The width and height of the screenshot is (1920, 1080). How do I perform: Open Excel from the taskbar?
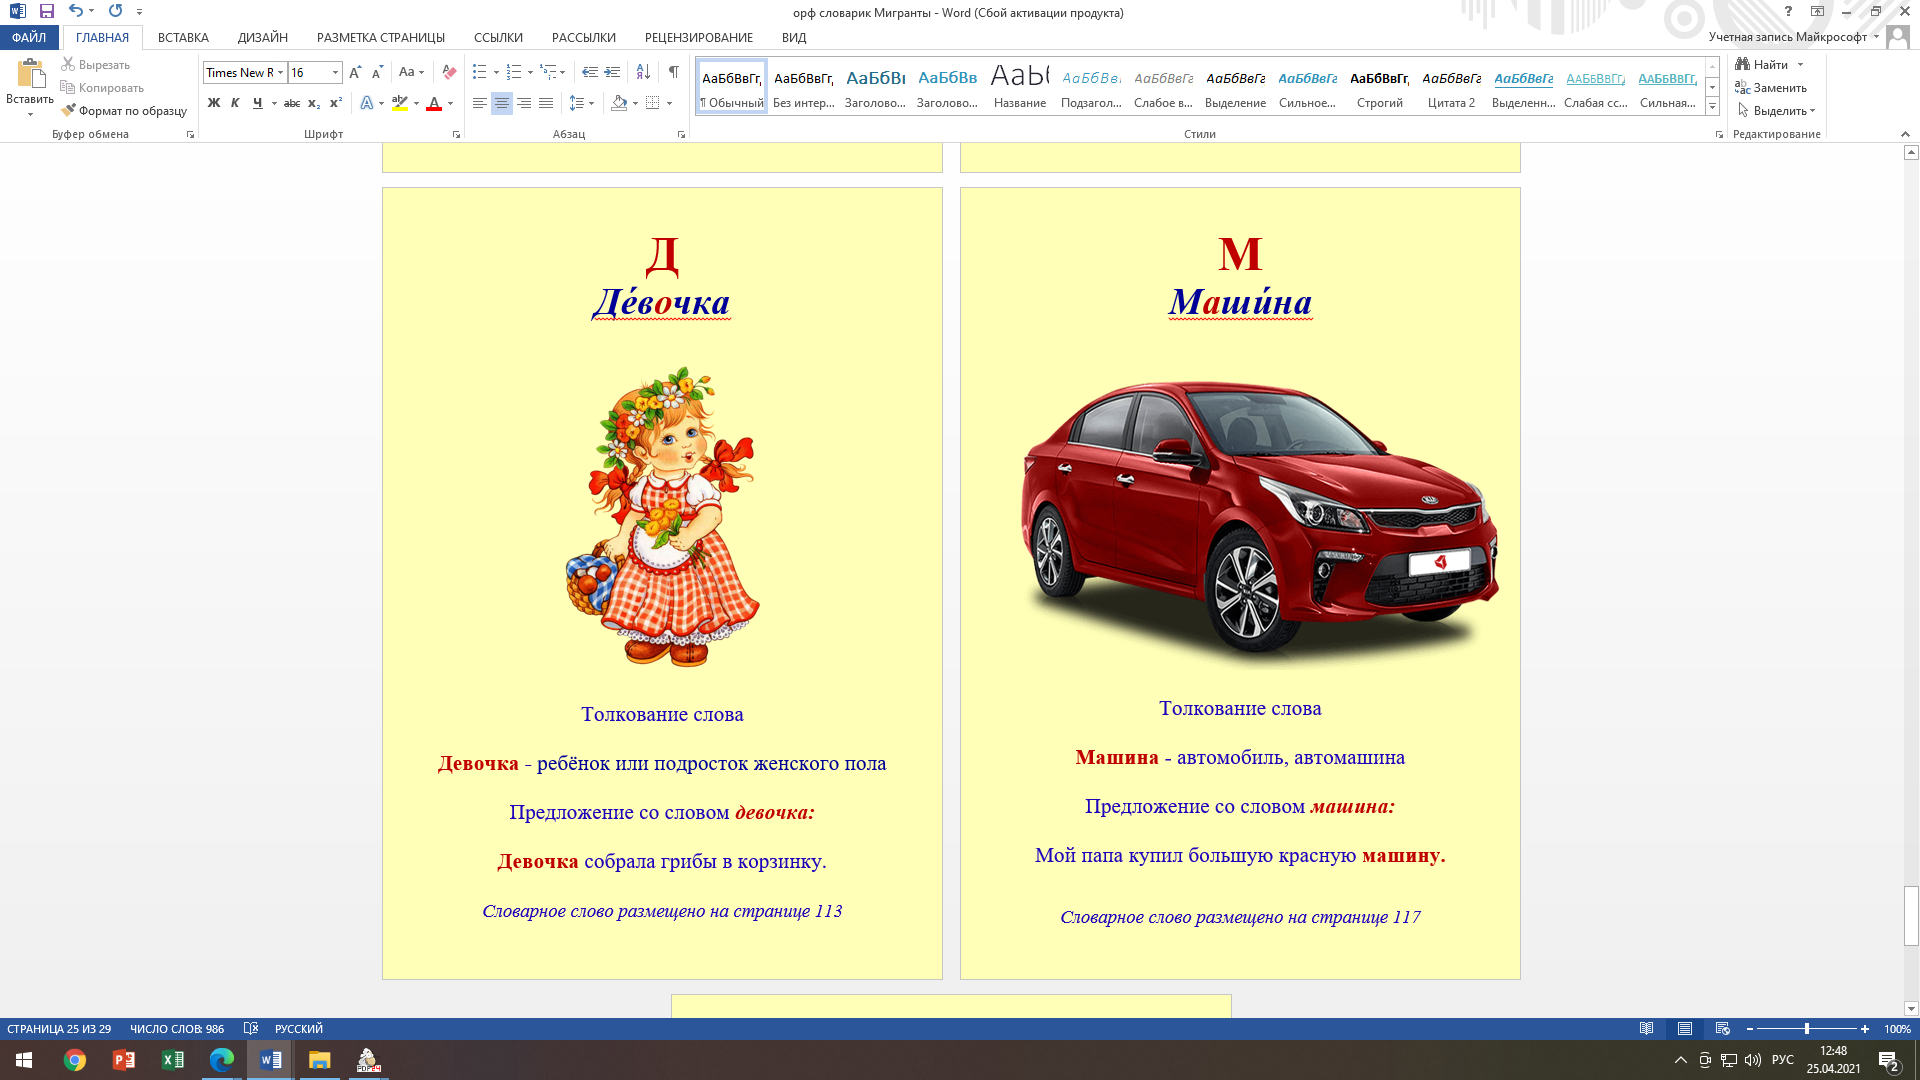[x=172, y=1060]
